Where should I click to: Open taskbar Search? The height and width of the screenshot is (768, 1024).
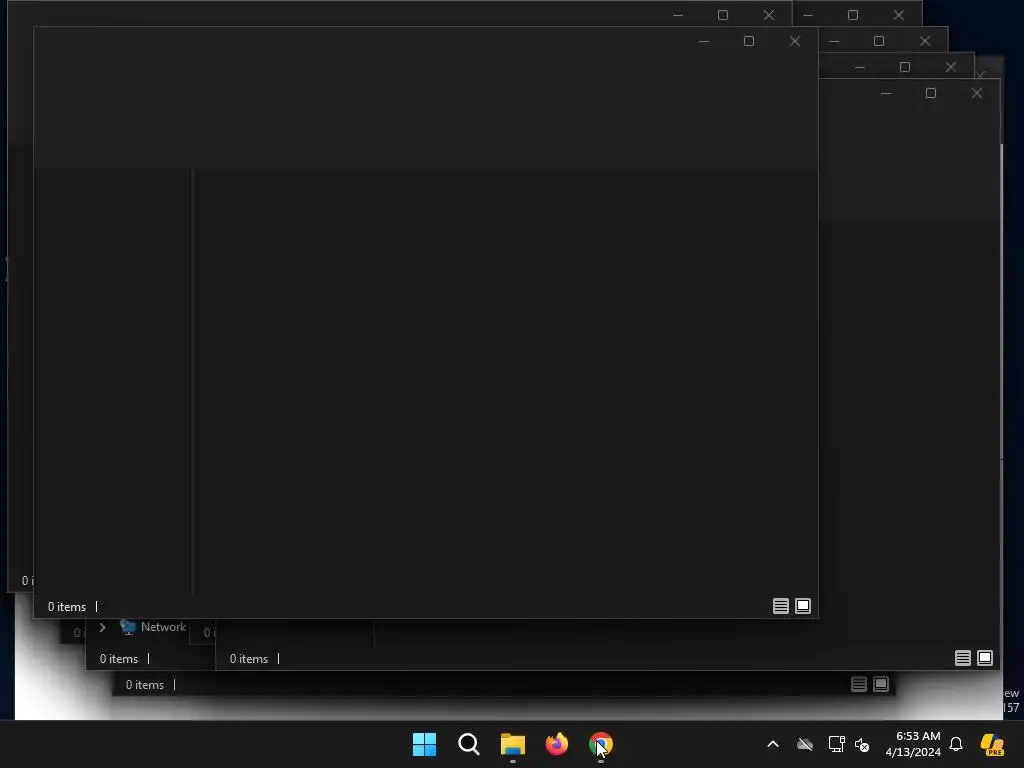coord(469,744)
